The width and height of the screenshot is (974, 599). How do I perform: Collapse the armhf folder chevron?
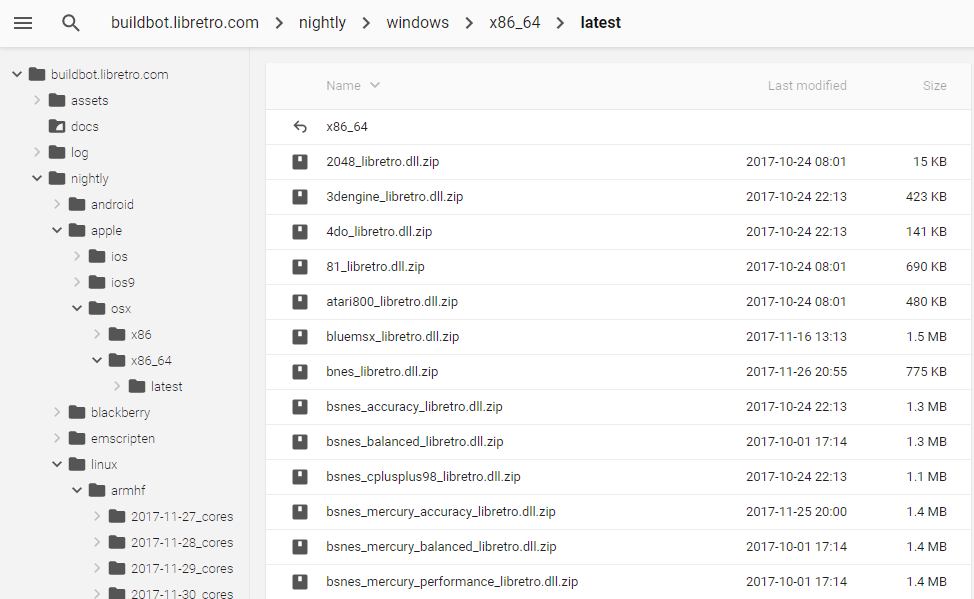point(77,490)
